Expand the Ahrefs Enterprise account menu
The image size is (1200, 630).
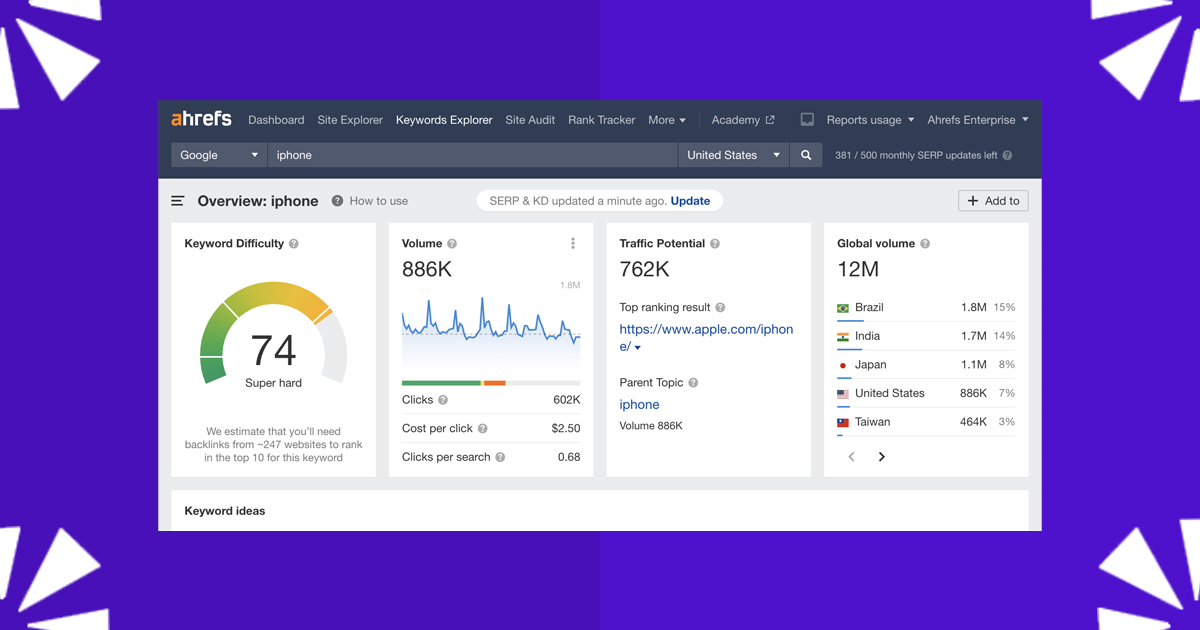pyautogui.click(x=977, y=120)
